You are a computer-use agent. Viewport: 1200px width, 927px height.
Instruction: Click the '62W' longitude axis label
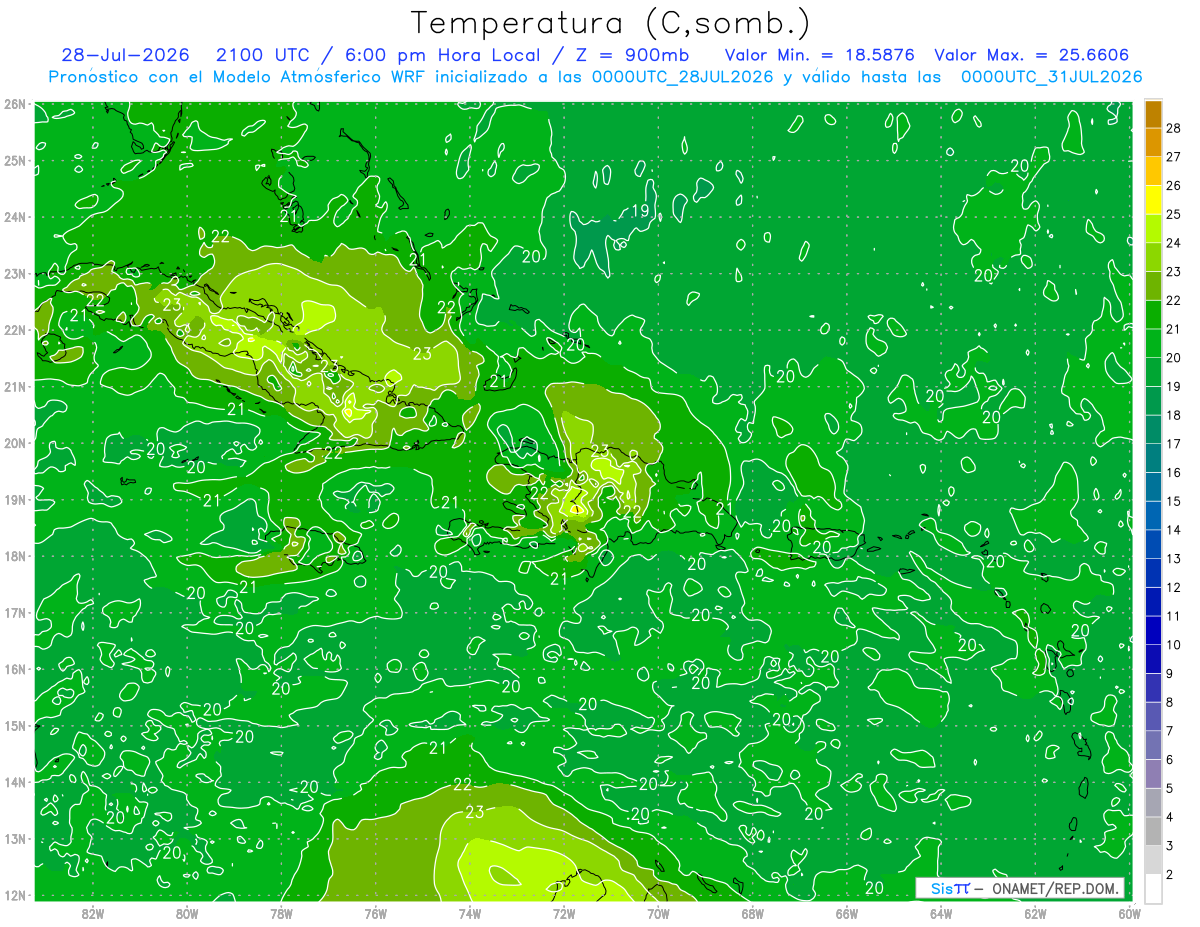click(1034, 913)
